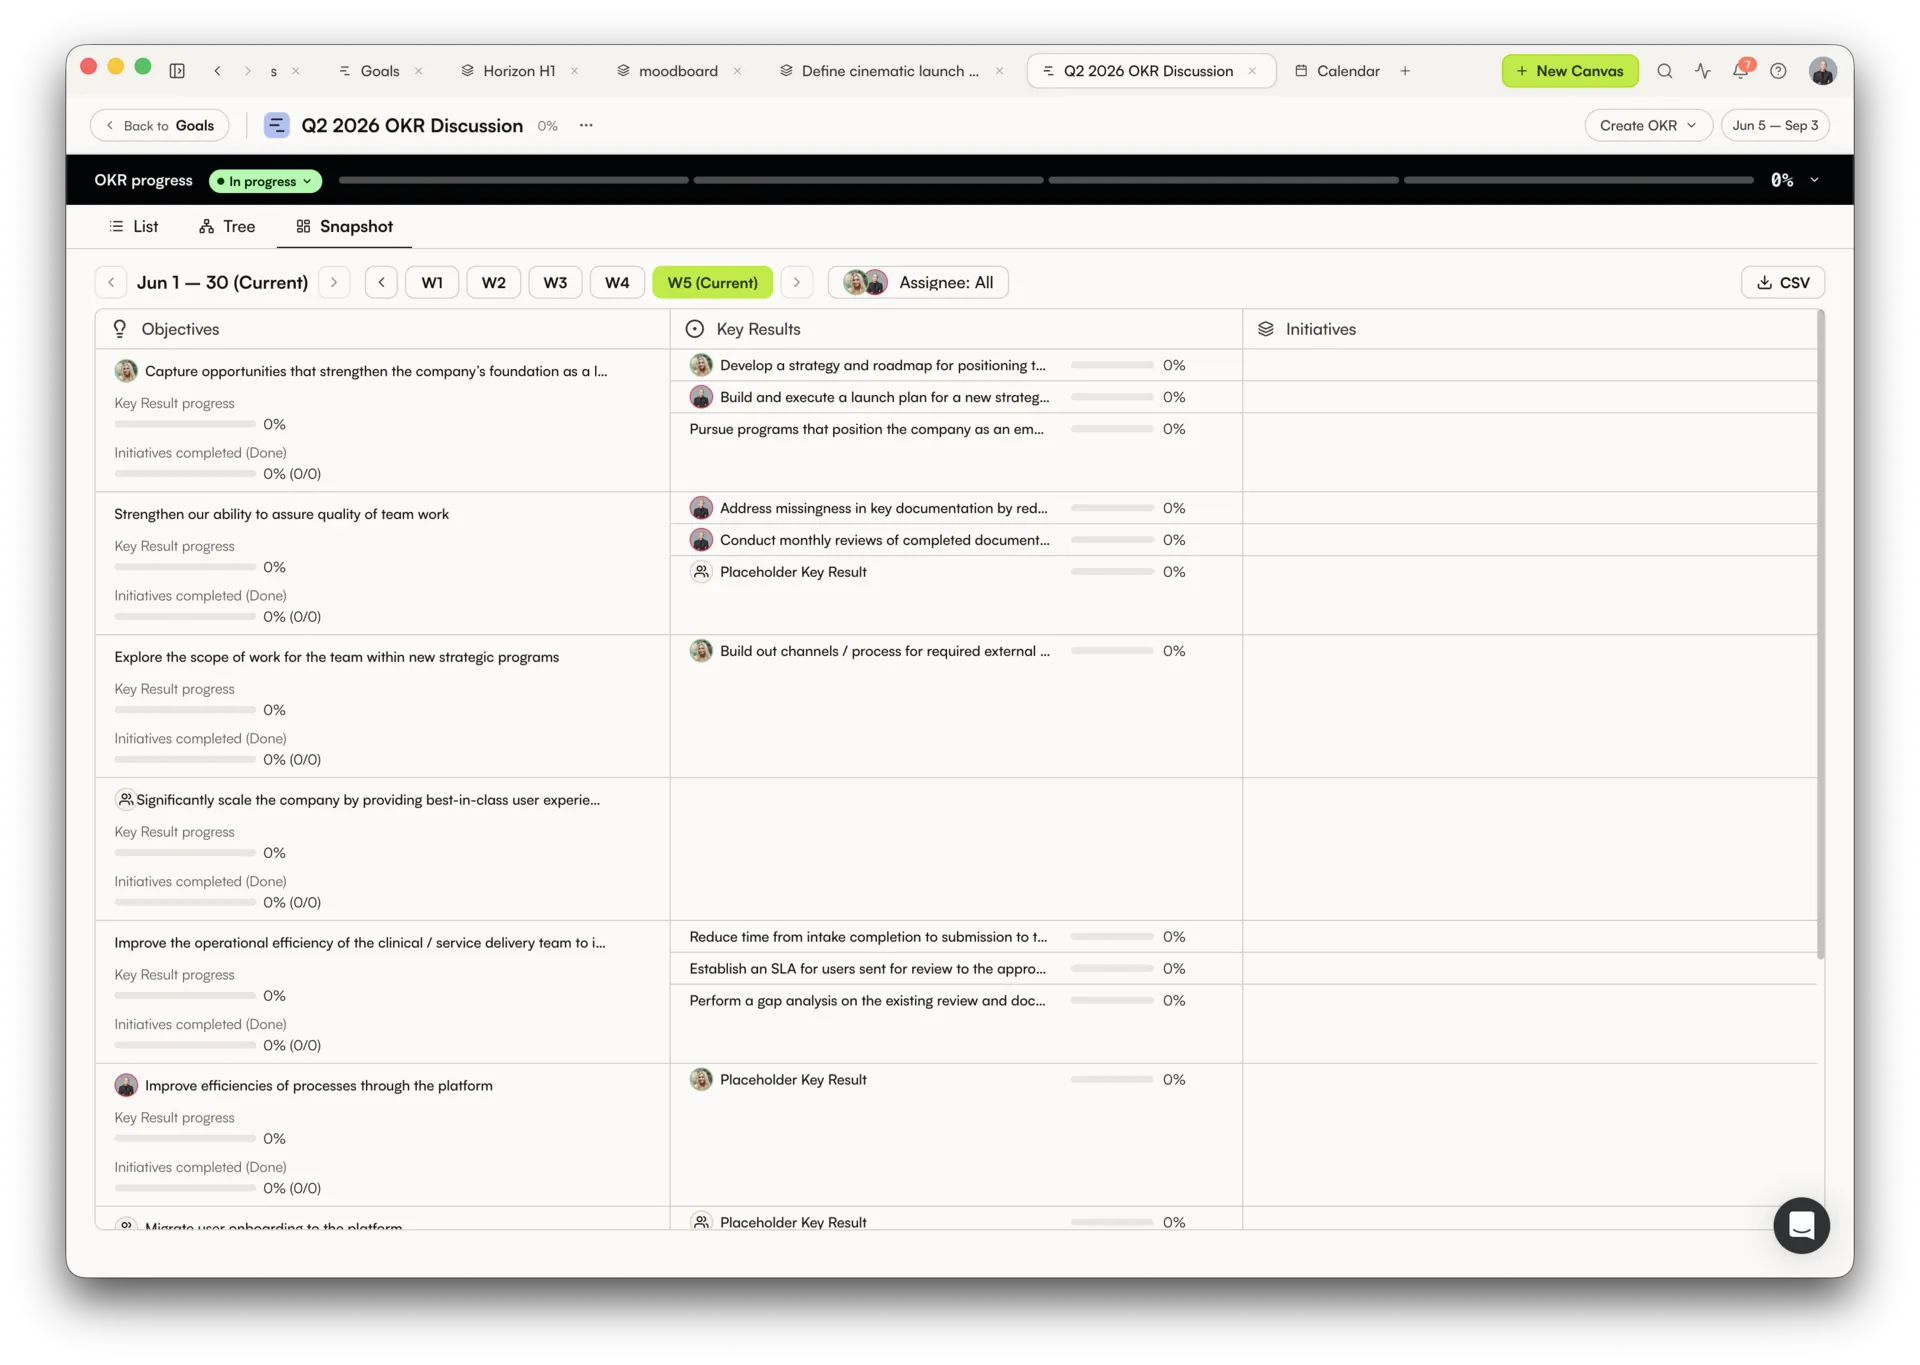The width and height of the screenshot is (1920, 1365).
Task: Click the Objectives lightbulb icon
Action: click(120, 329)
